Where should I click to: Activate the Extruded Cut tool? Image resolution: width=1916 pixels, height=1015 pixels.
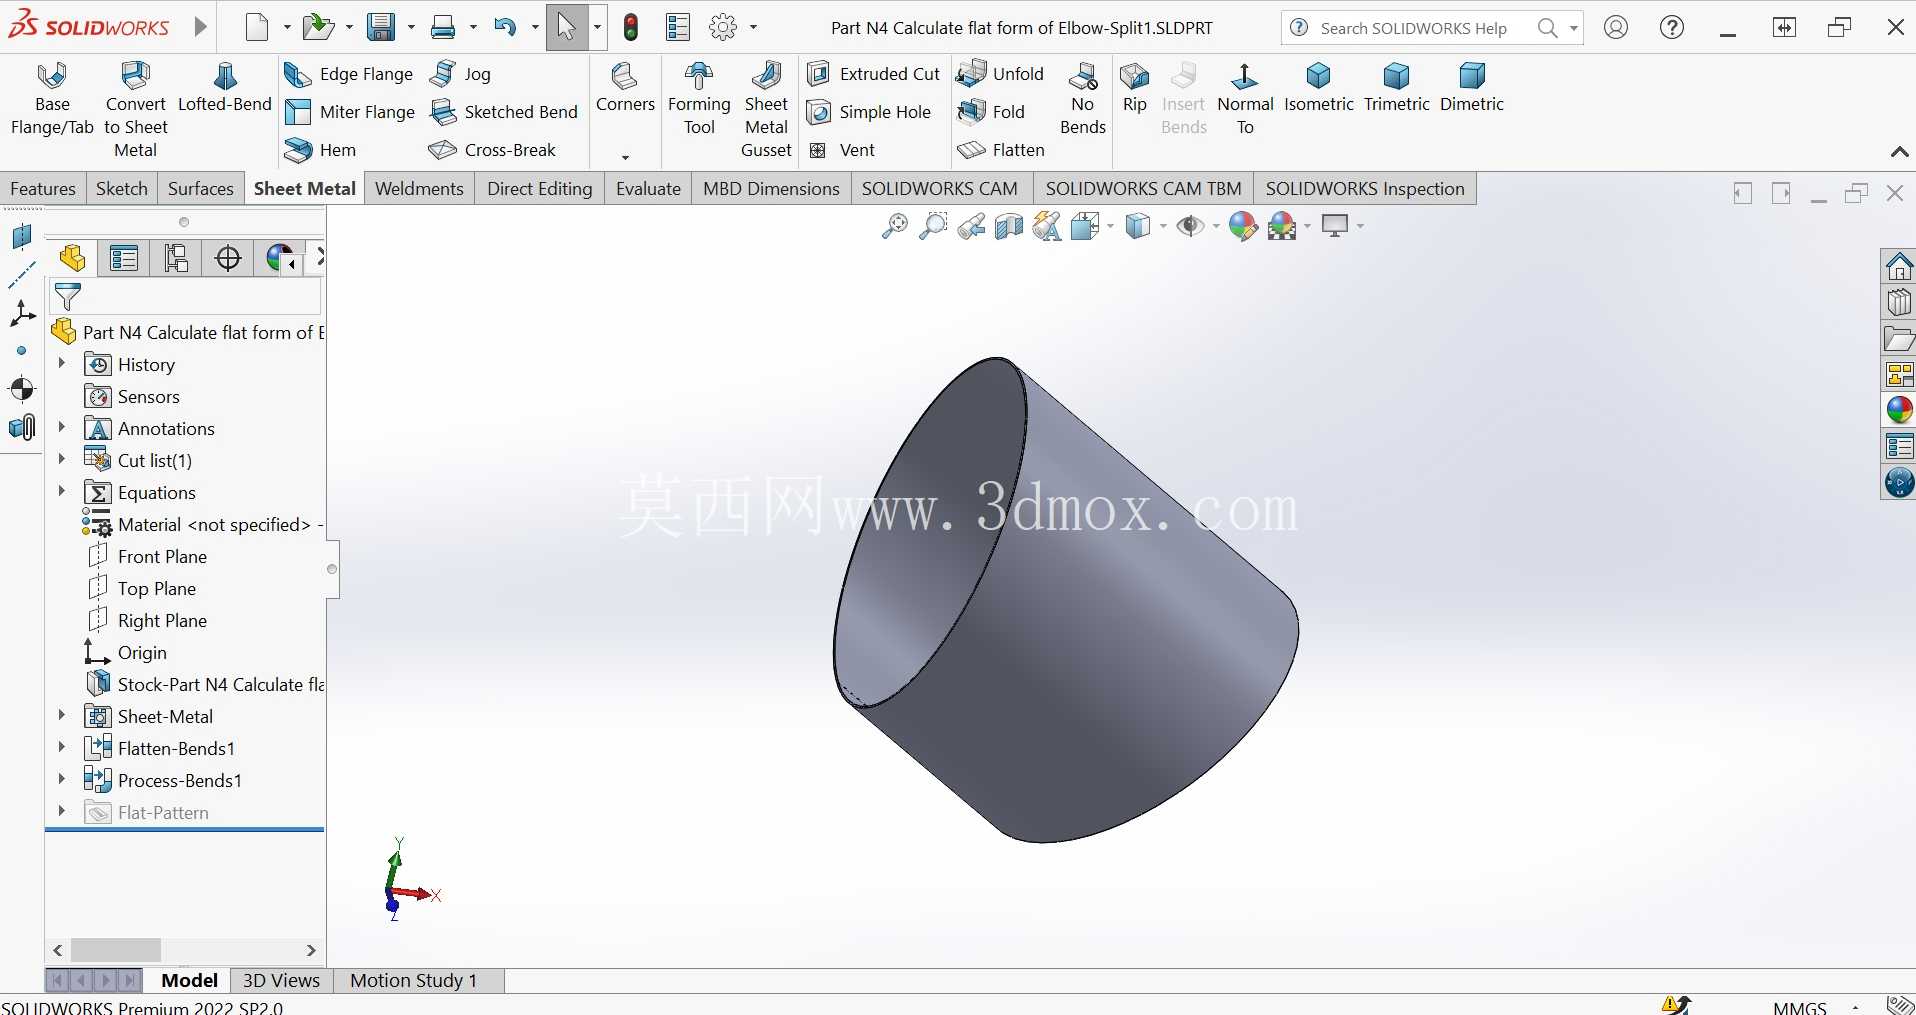[x=874, y=74]
